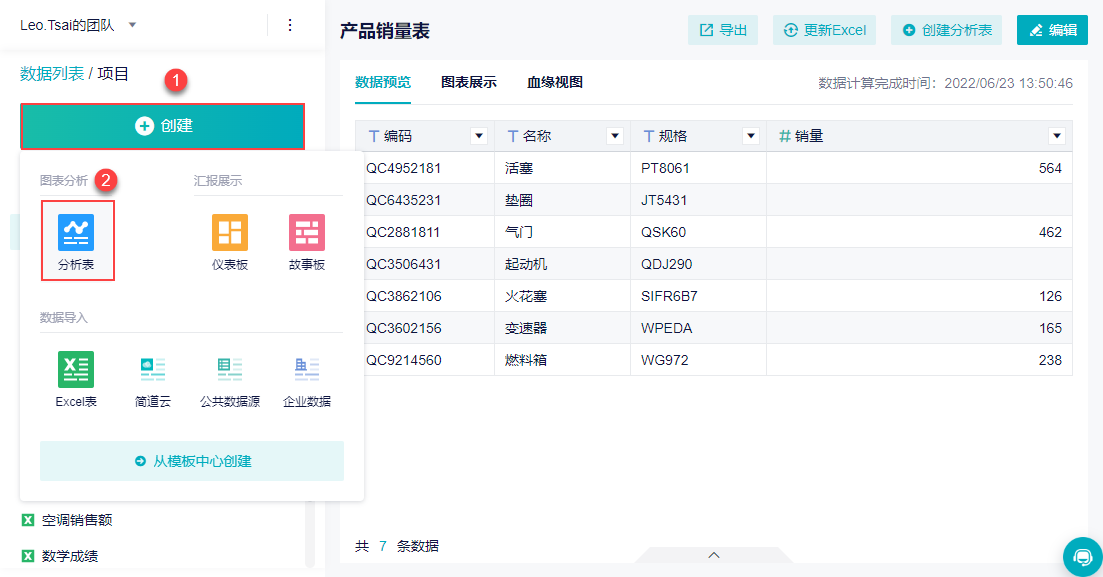The width and height of the screenshot is (1103, 577).
Task: Choose the 企业数据 enterprise data icon
Action: coord(307,369)
